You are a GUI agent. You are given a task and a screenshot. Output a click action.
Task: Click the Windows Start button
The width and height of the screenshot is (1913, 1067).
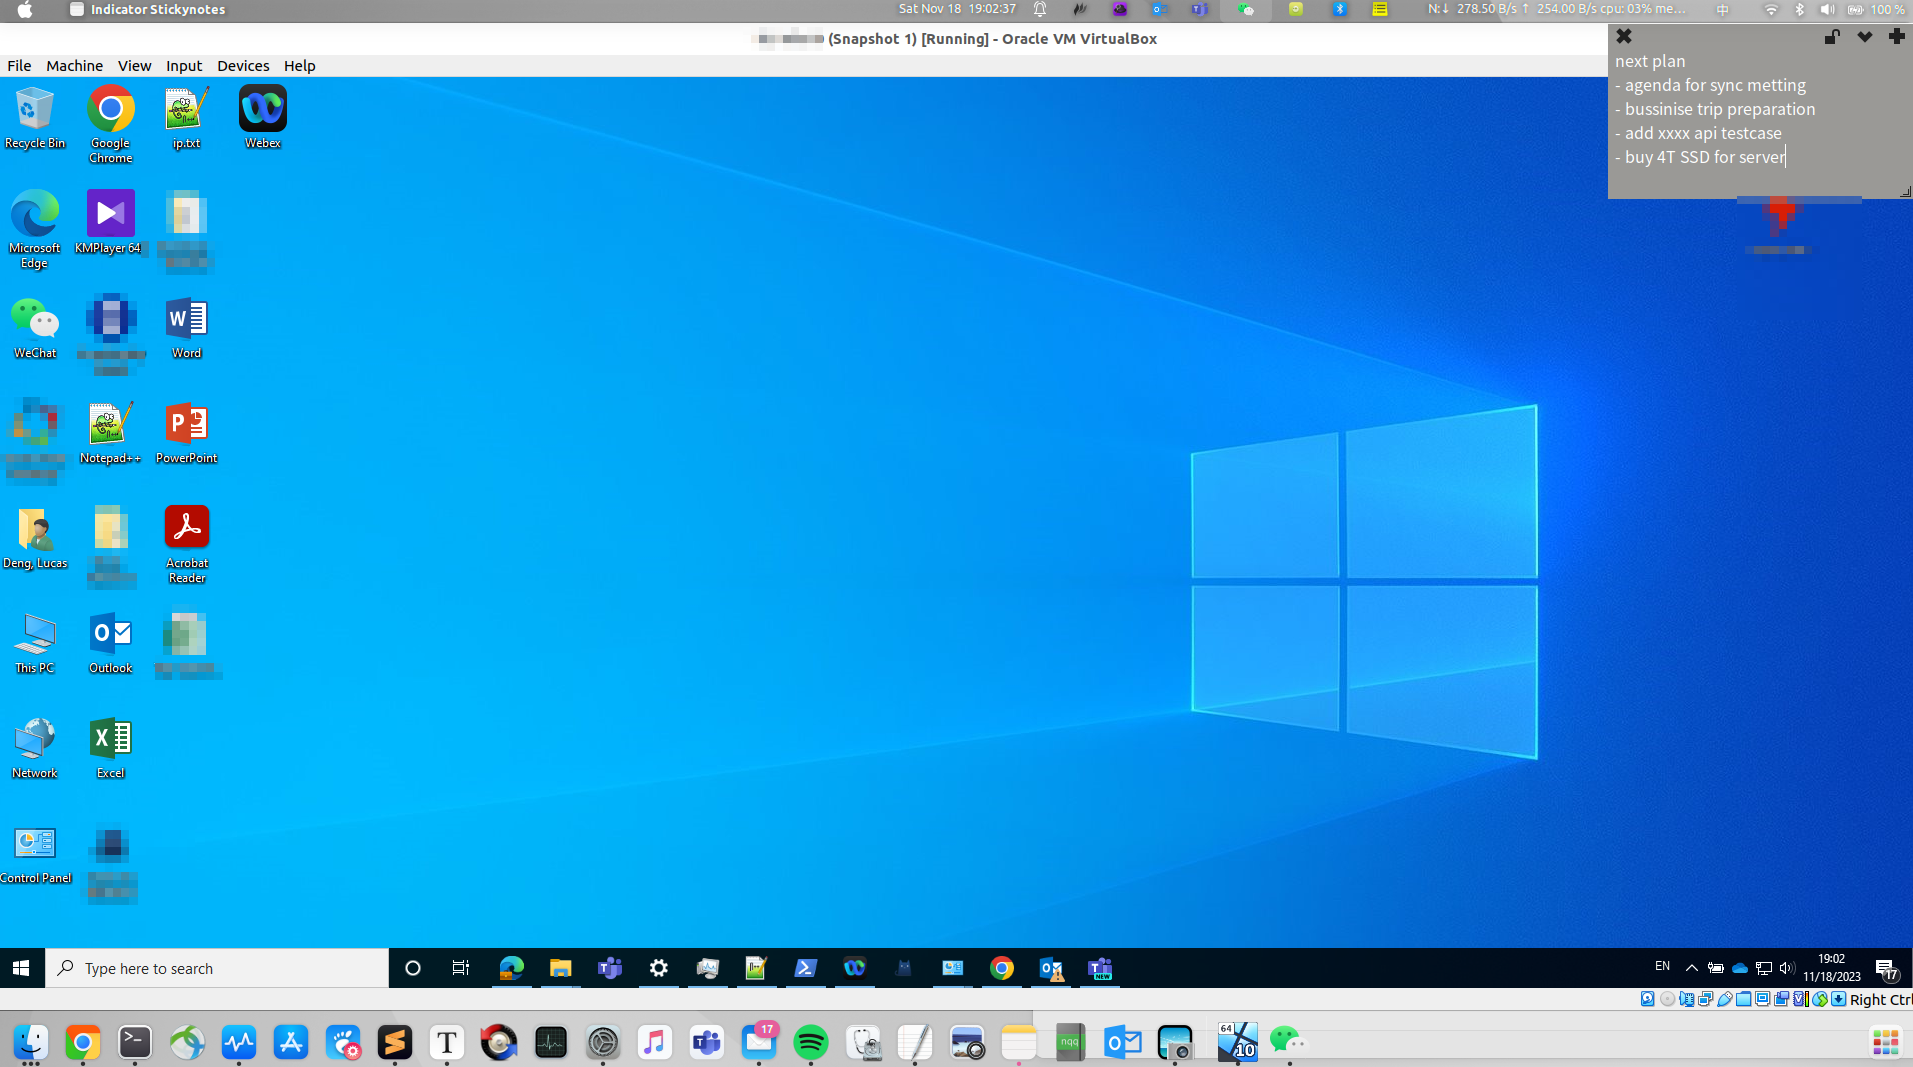(21, 968)
